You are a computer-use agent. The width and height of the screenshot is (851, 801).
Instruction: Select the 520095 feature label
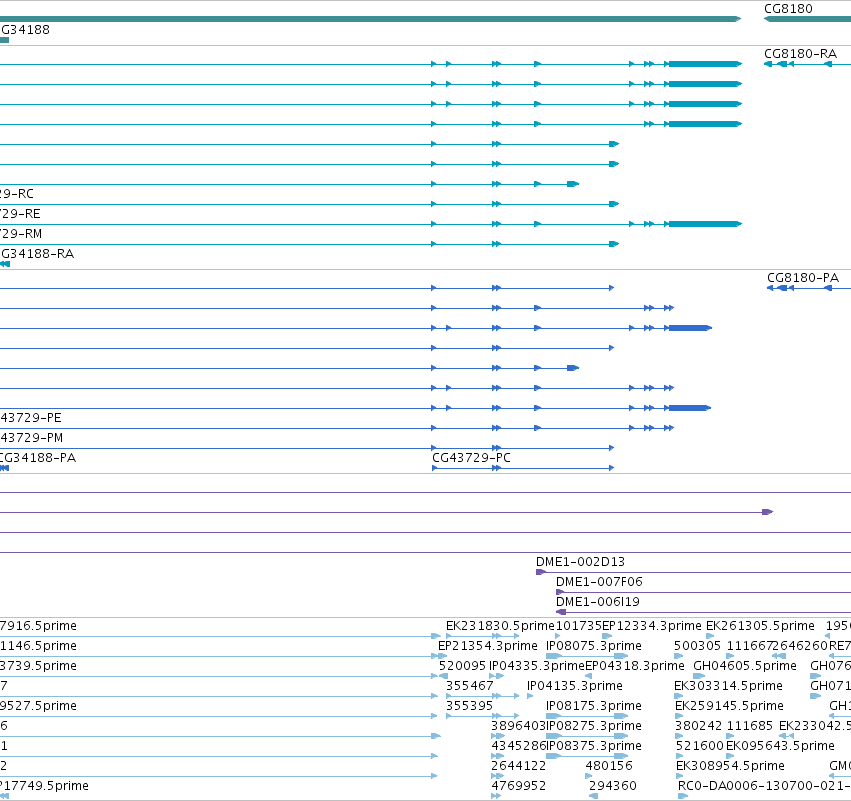[x=462, y=666]
